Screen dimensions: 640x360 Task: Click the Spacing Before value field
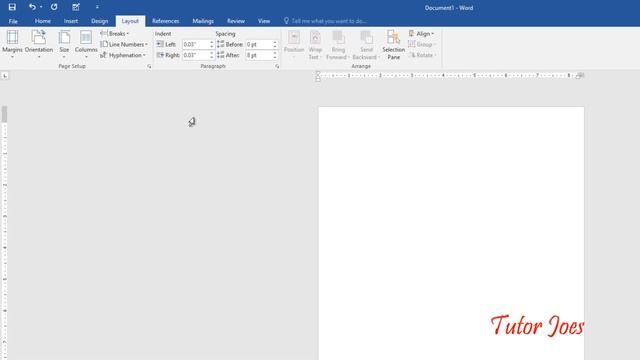tap(259, 44)
